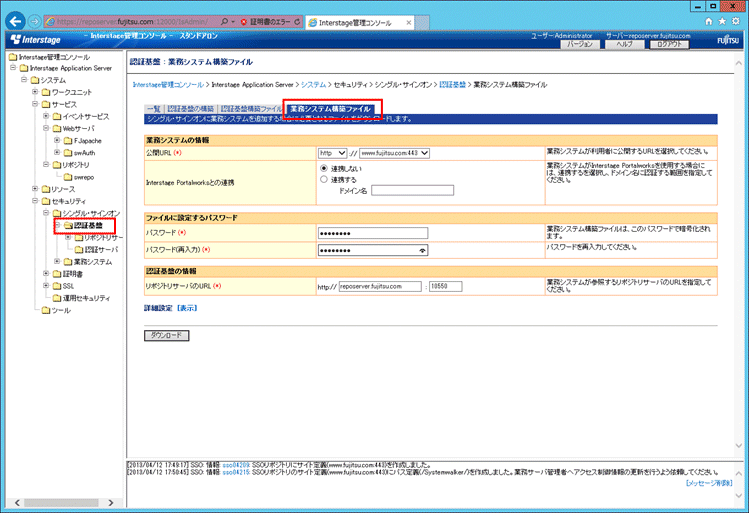
Task: Click the browser back arrow button
Action: pyautogui.click(x=16, y=21)
